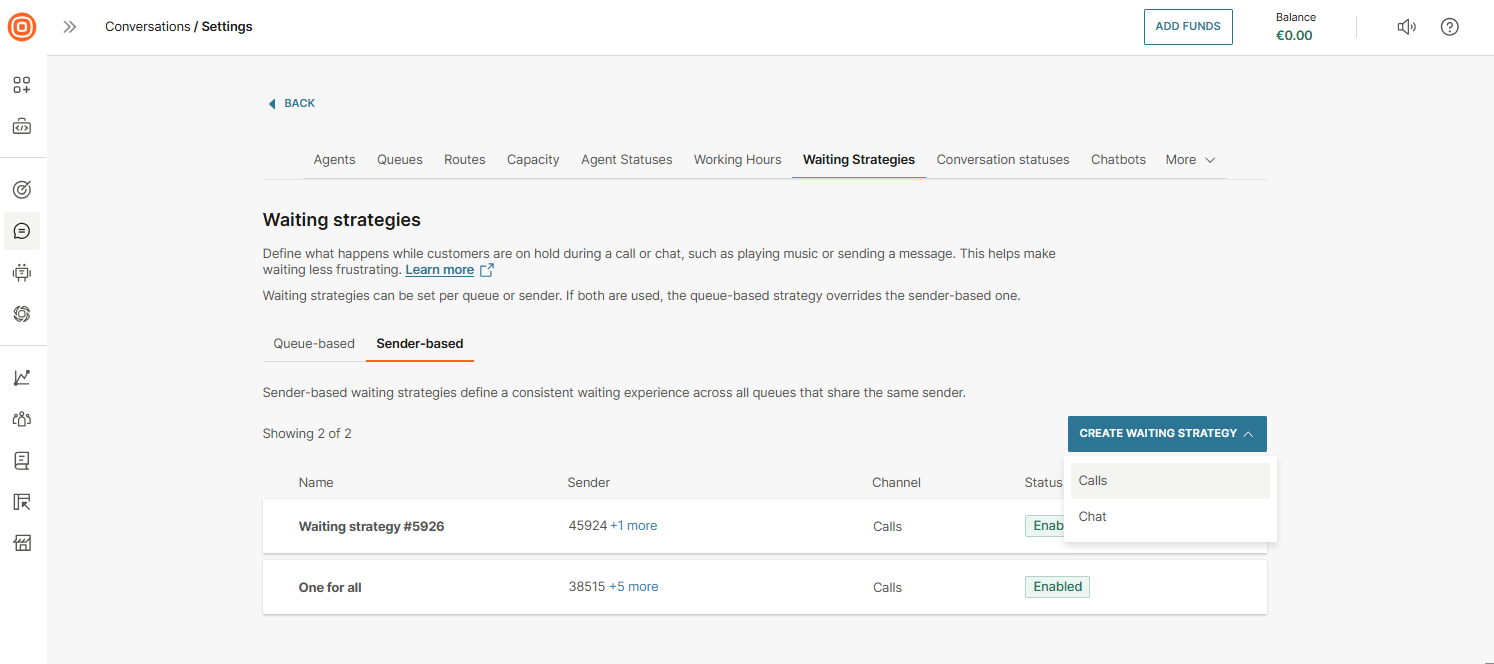Click the Infobip orange logo icon

(22, 27)
